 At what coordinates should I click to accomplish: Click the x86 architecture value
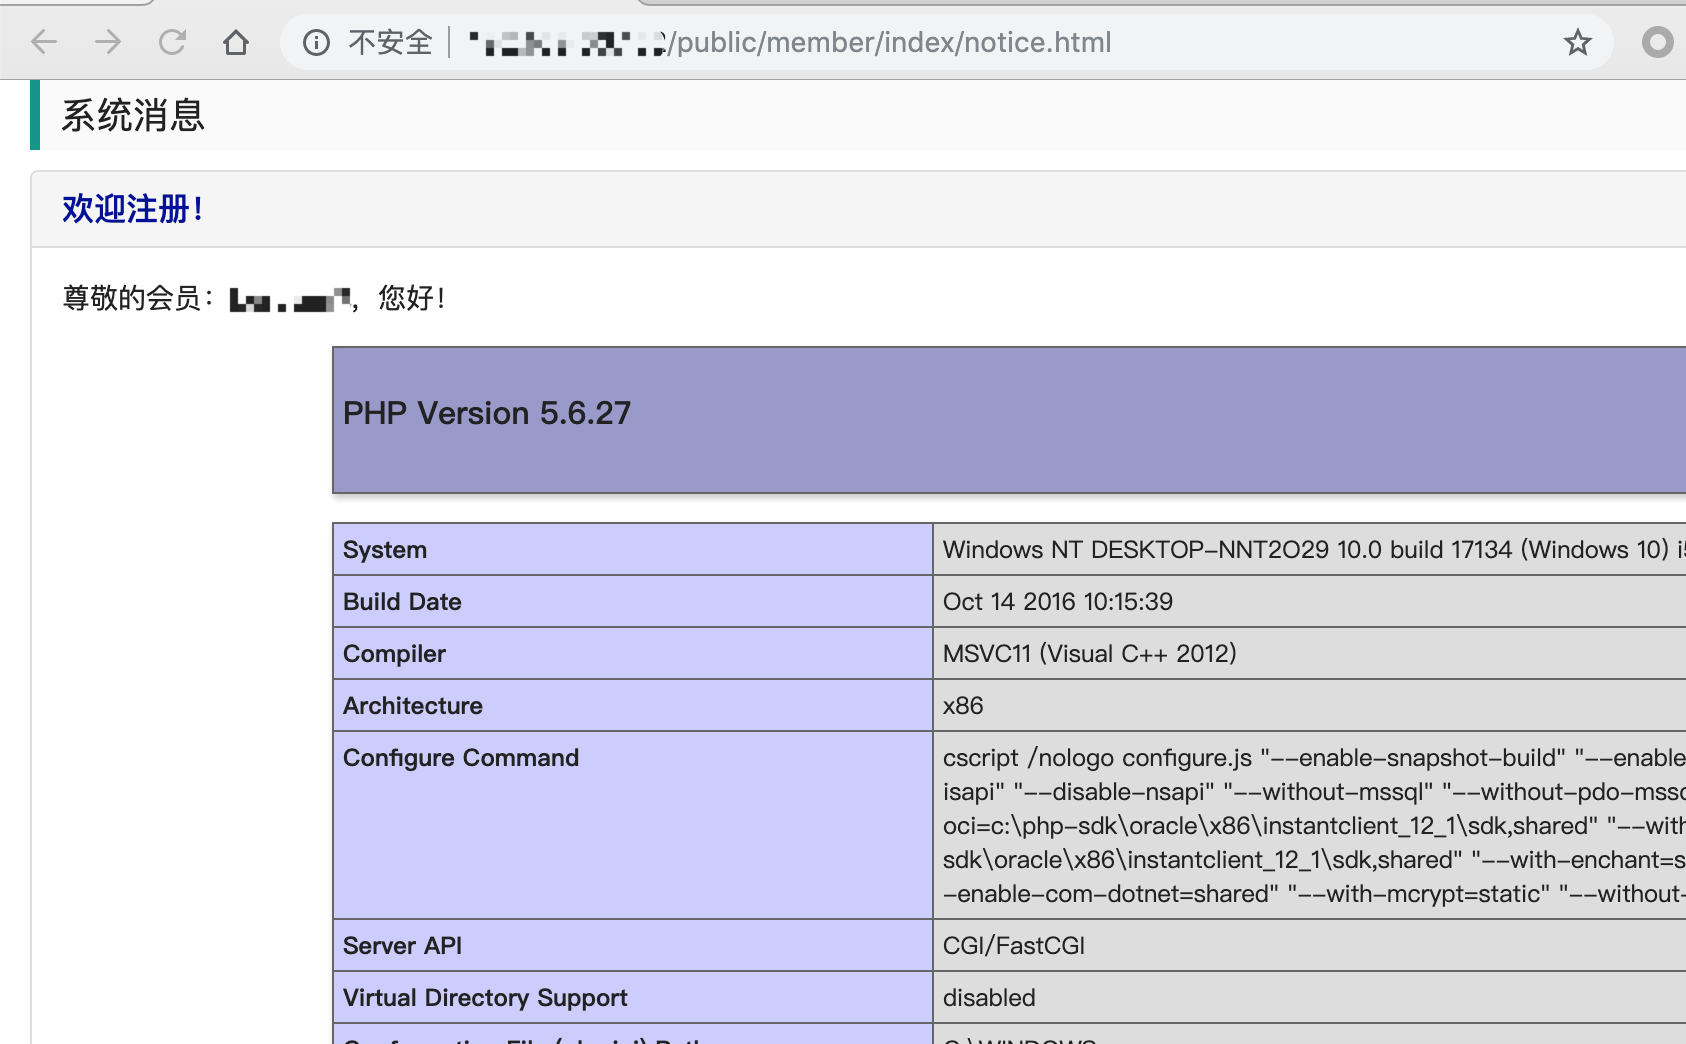[1309, 705]
